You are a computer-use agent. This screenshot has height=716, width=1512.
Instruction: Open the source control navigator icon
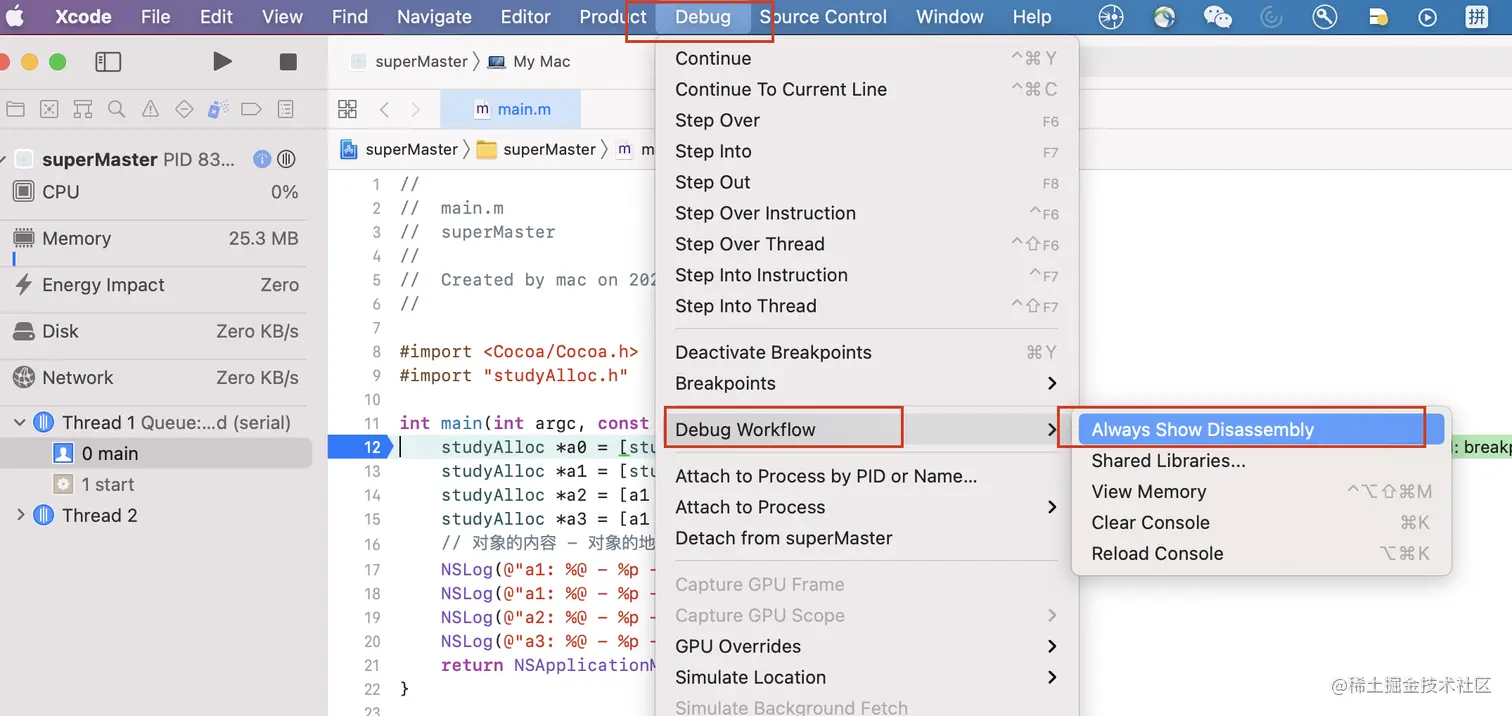pyautogui.click(x=49, y=109)
